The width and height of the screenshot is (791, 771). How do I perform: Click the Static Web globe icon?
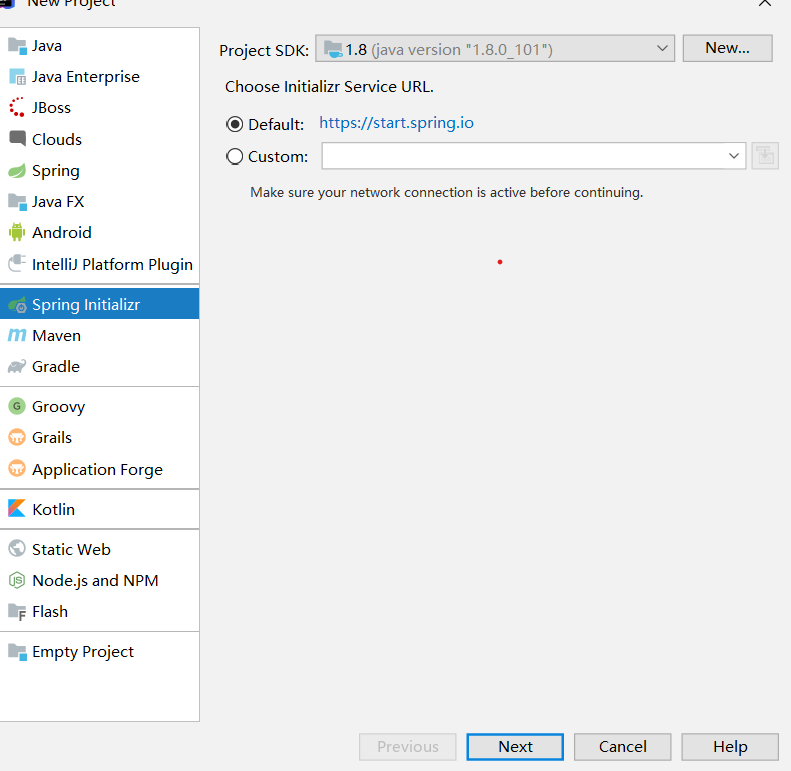(17, 548)
